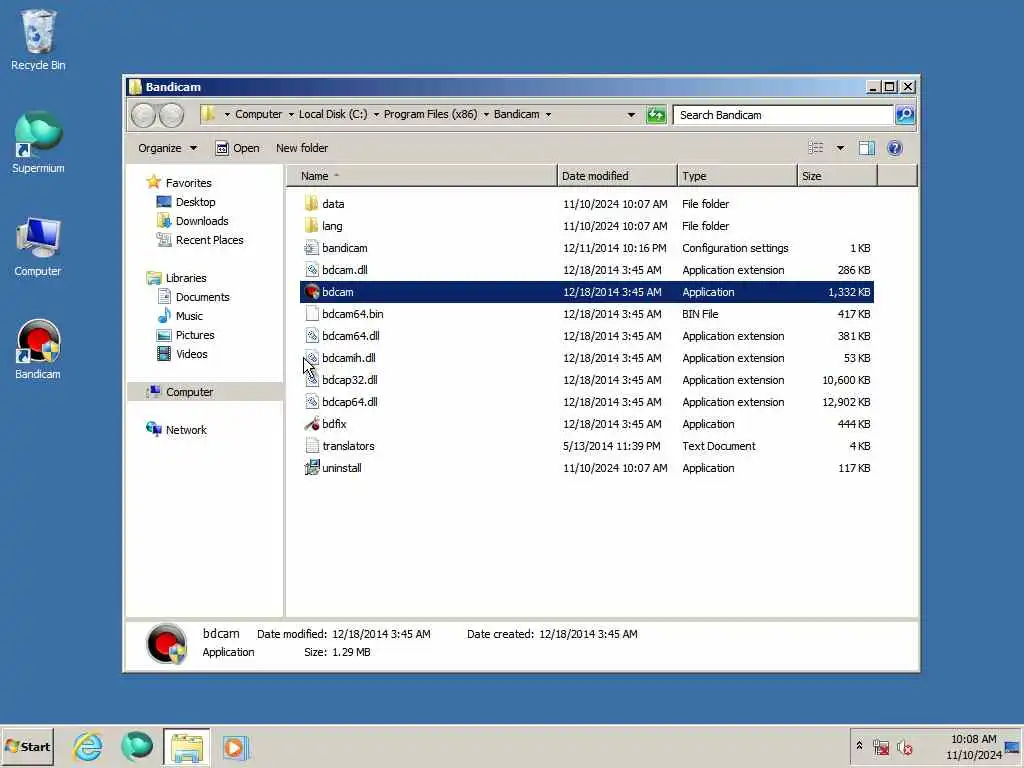Sort by the Size column header

pos(838,176)
